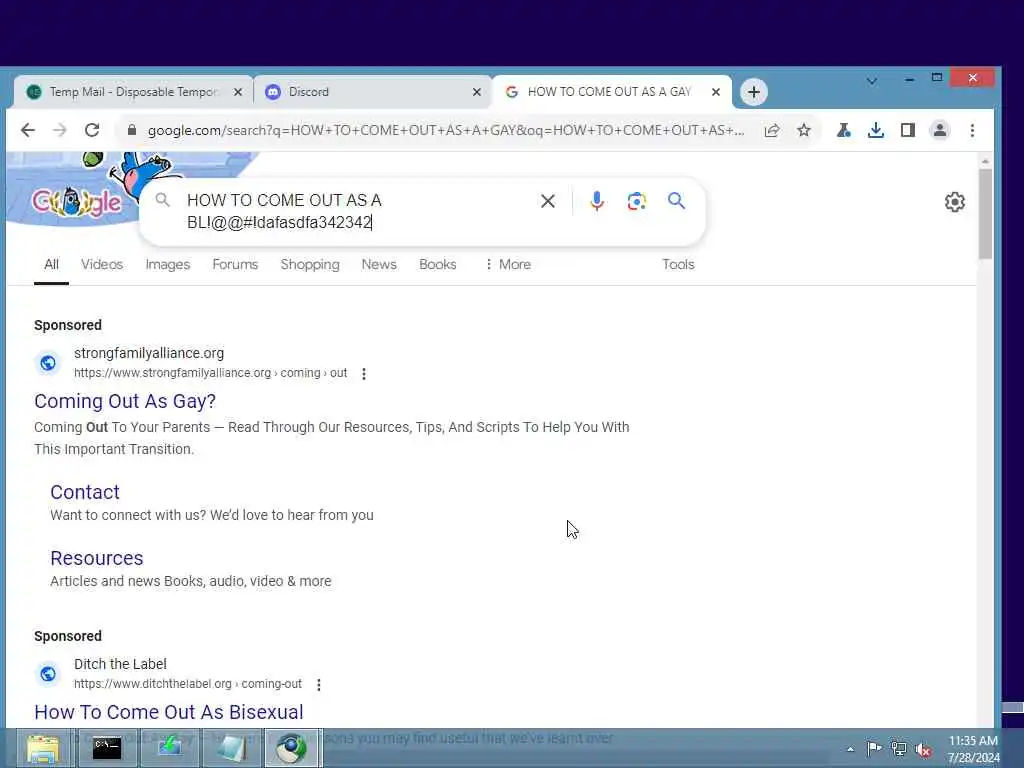Switch to Images results
Screen dimensions: 1024x768
tap(168, 264)
